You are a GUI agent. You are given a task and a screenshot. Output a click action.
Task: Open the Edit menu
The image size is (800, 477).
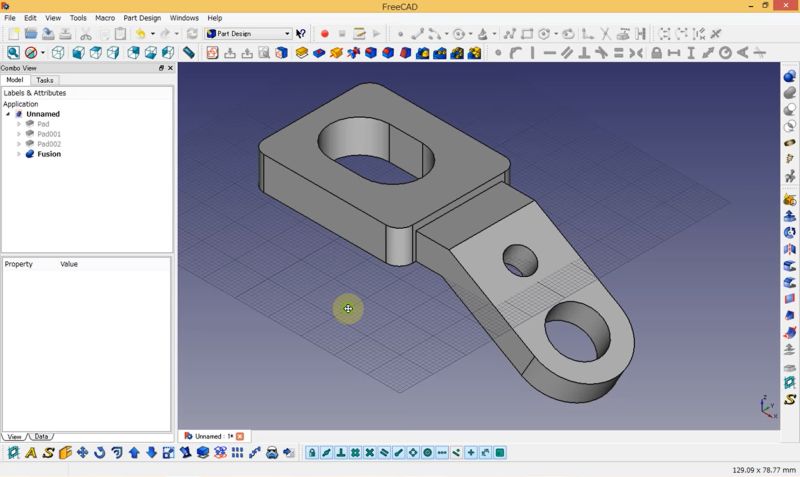tap(30, 18)
